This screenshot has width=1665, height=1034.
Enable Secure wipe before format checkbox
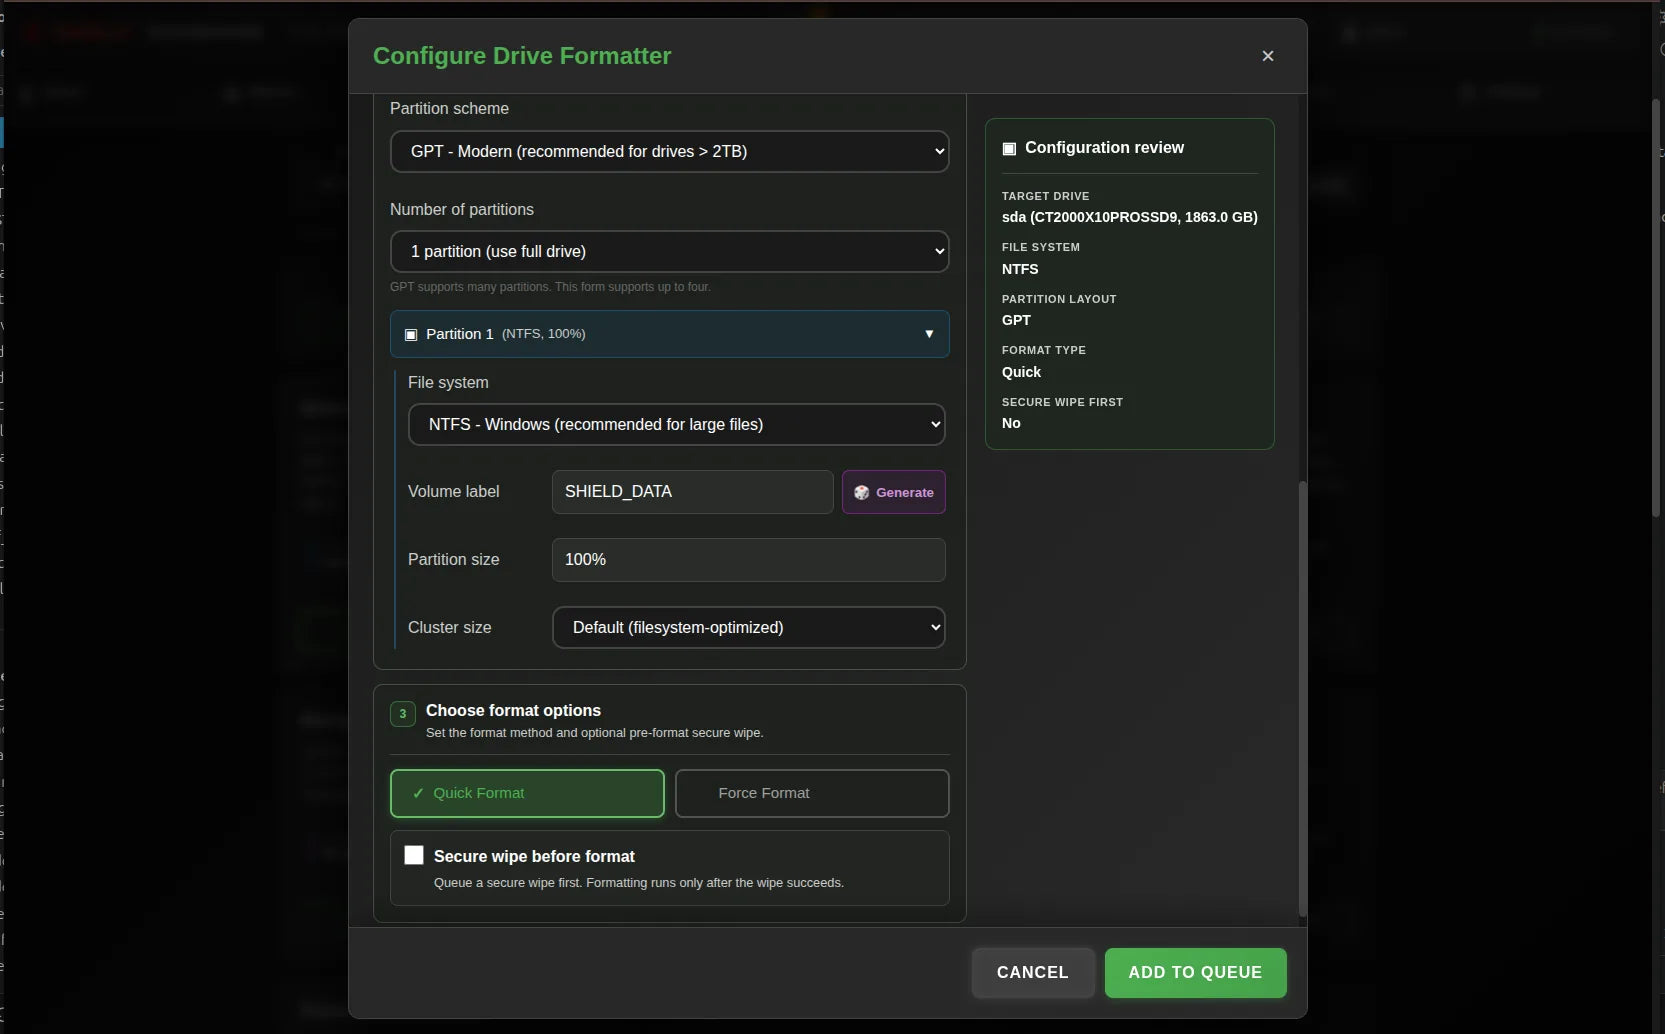(x=414, y=855)
